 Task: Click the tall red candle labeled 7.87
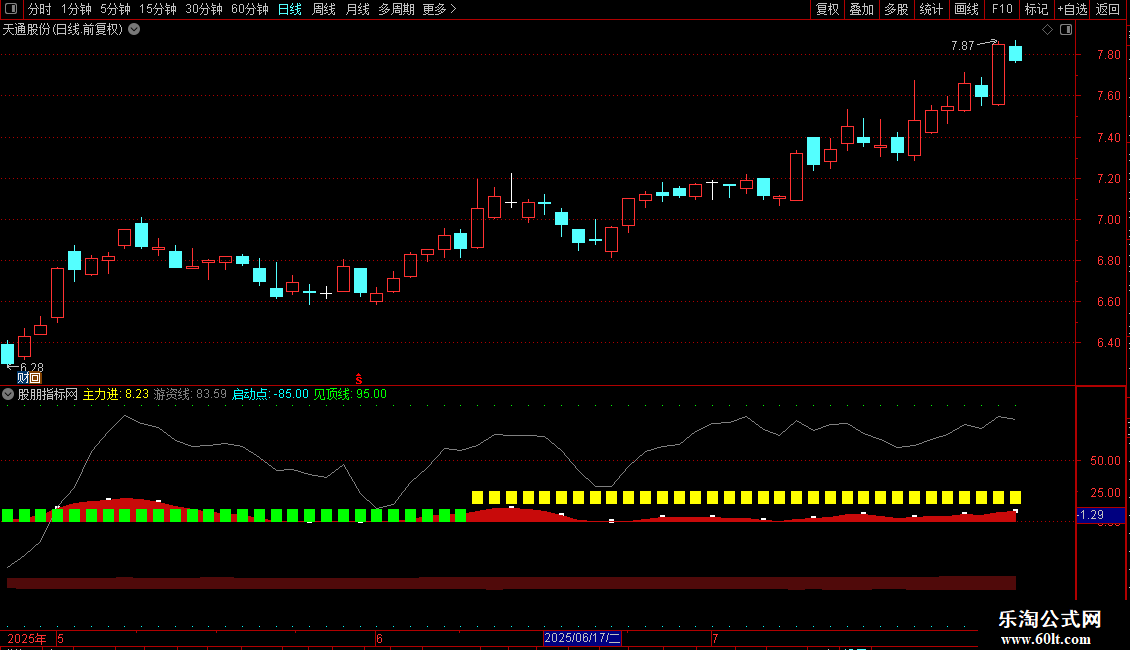pyautogui.click(x=998, y=74)
